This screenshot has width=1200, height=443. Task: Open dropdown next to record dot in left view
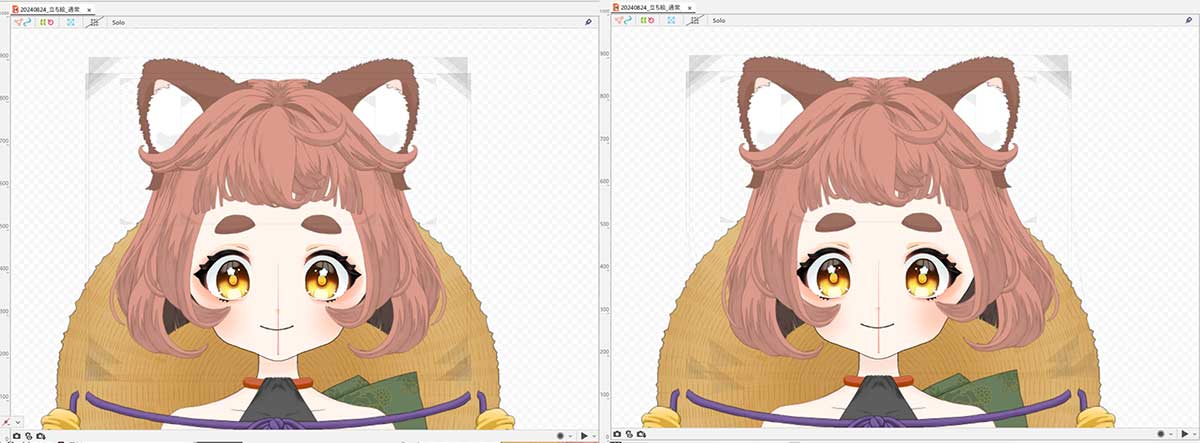[570, 436]
